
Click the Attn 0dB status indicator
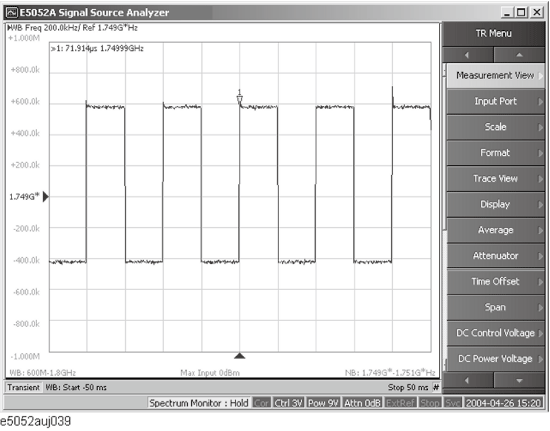point(362,403)
